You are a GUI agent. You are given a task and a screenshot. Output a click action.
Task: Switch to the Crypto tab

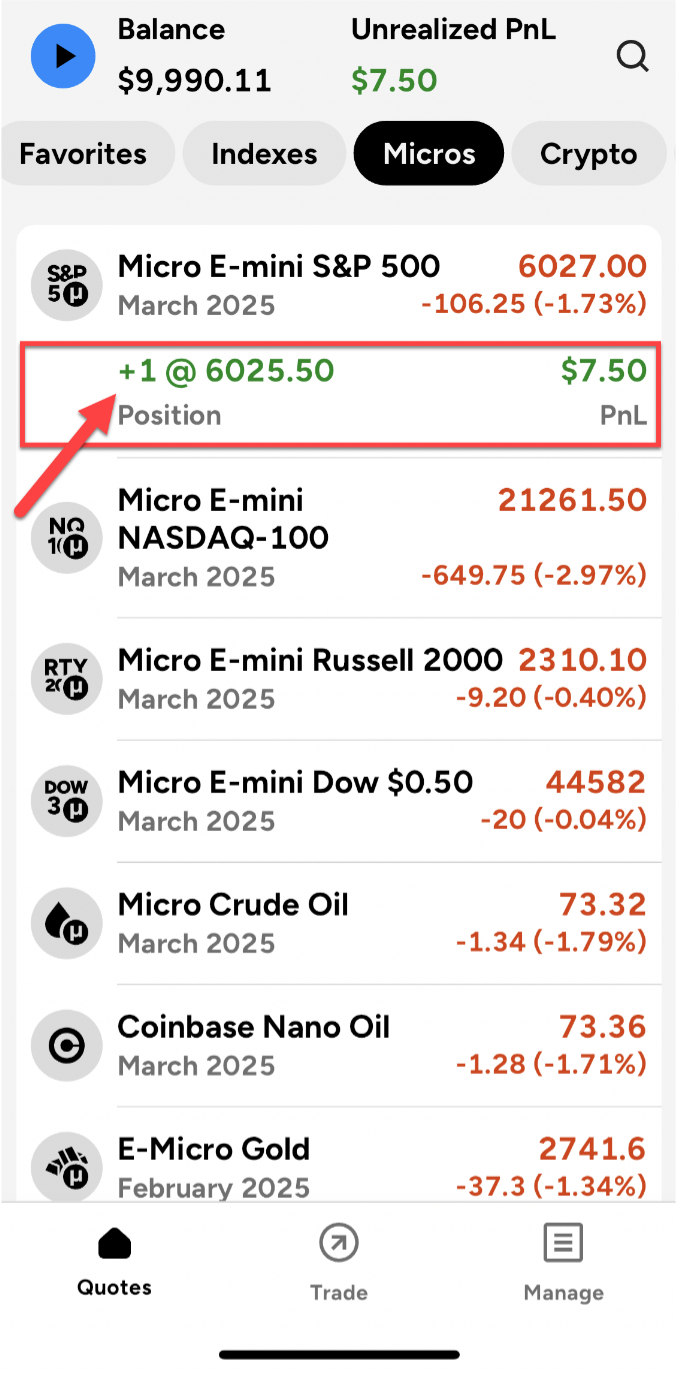[x=588, y=154]
